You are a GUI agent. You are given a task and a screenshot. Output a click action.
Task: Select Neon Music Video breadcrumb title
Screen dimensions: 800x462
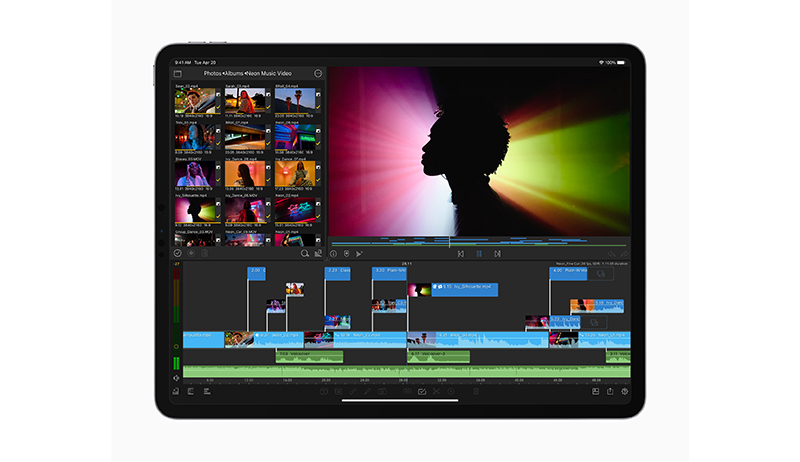[x=269, y=73]
